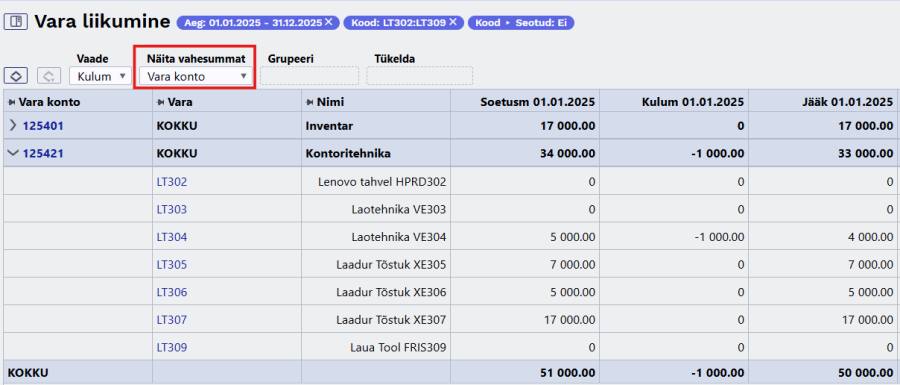Click the Inventar name cell
The height and width of the screenshot is (385, 900).
pos(376,126)
